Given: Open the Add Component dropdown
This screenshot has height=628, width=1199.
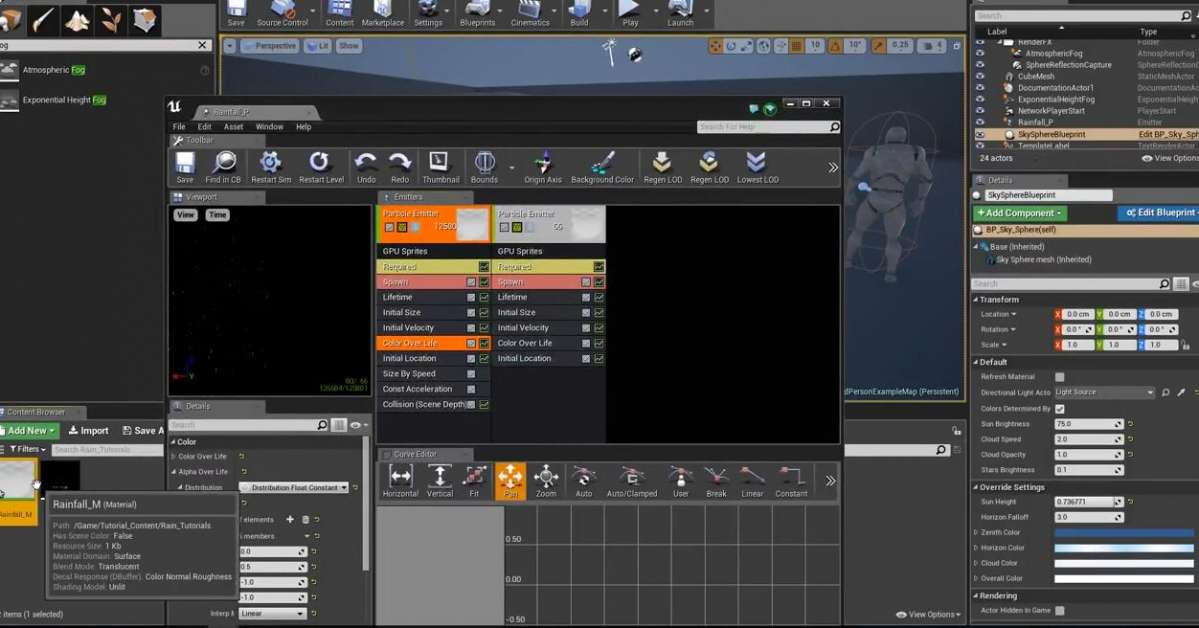Looking at the screenshot, I should (1020, 213).
